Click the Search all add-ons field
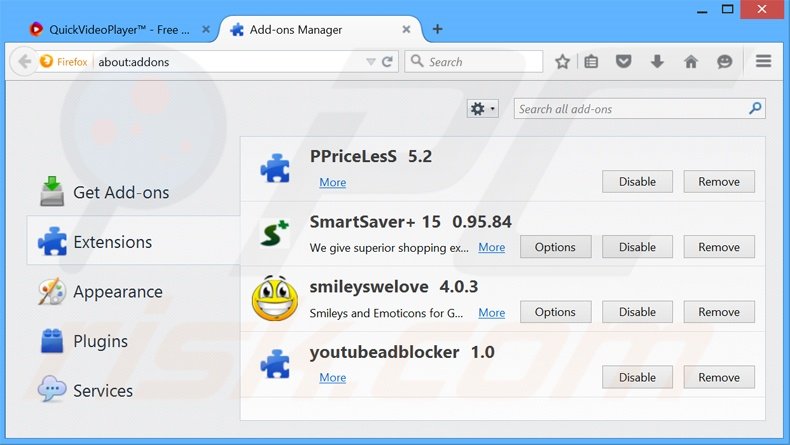This screenshot has width=790, height=445. [639, 108]
